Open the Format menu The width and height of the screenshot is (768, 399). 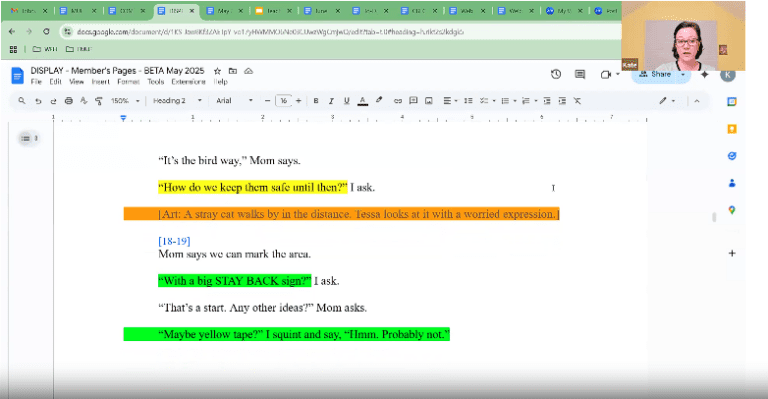coord(128,82)
